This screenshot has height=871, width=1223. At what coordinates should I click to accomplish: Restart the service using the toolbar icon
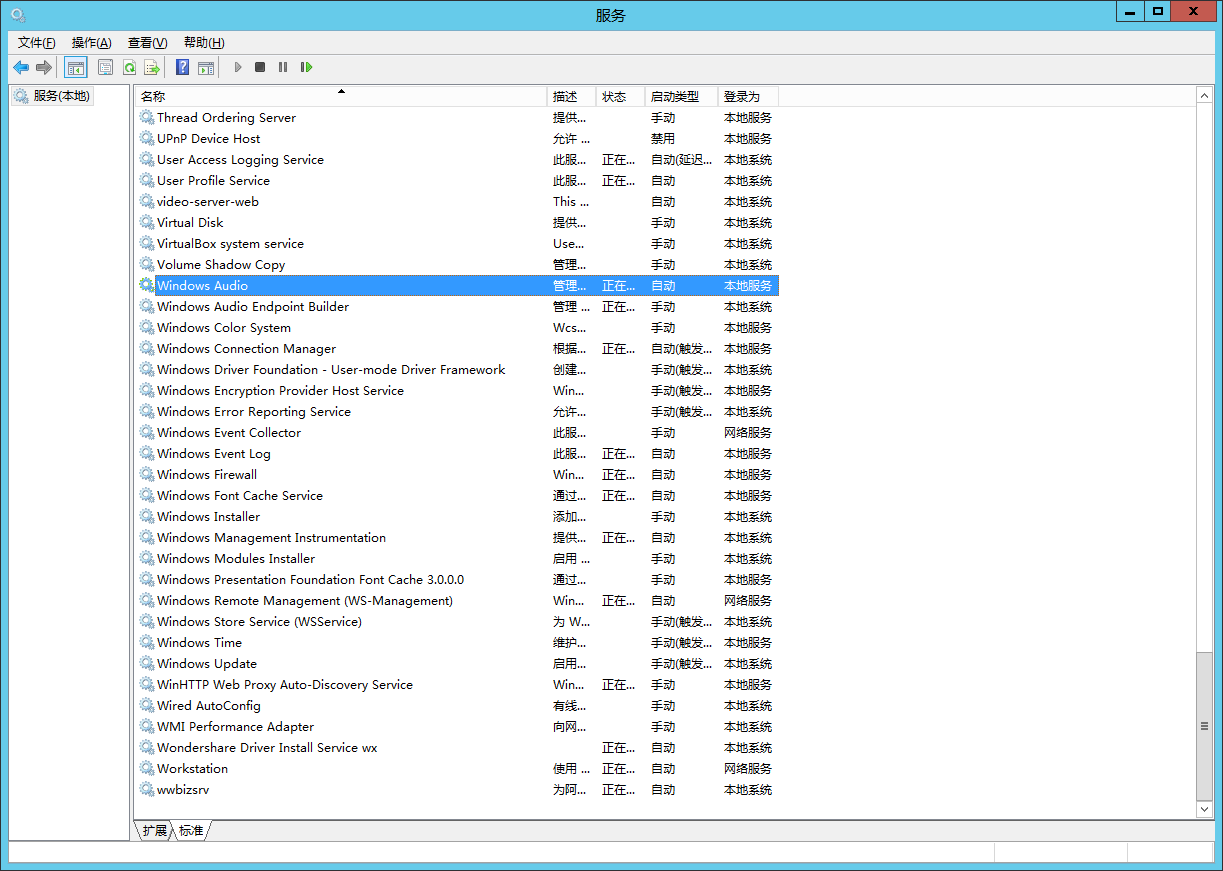tap(307, 67)
